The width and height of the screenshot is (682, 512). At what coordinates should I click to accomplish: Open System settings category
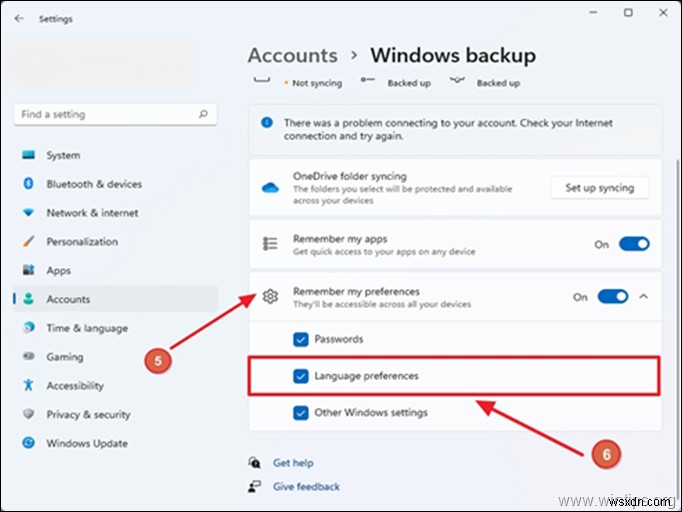[x=116, y=155]
